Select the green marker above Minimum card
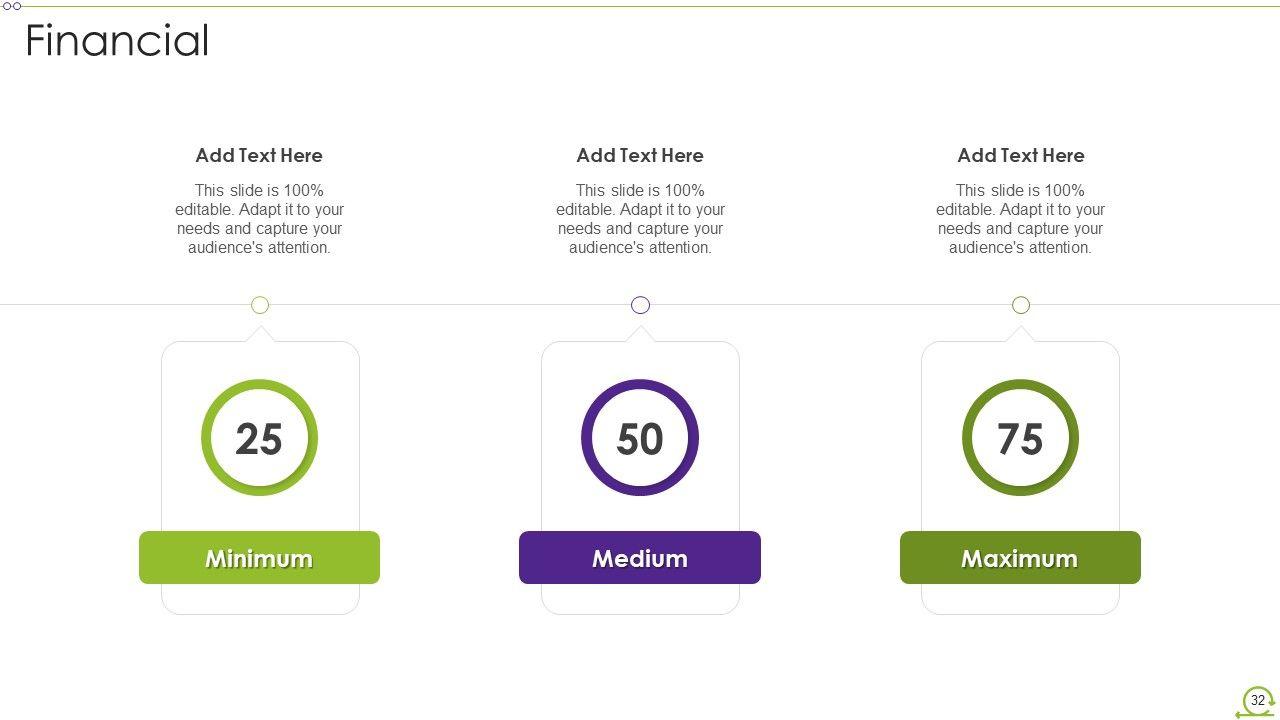 pos(260,305)
